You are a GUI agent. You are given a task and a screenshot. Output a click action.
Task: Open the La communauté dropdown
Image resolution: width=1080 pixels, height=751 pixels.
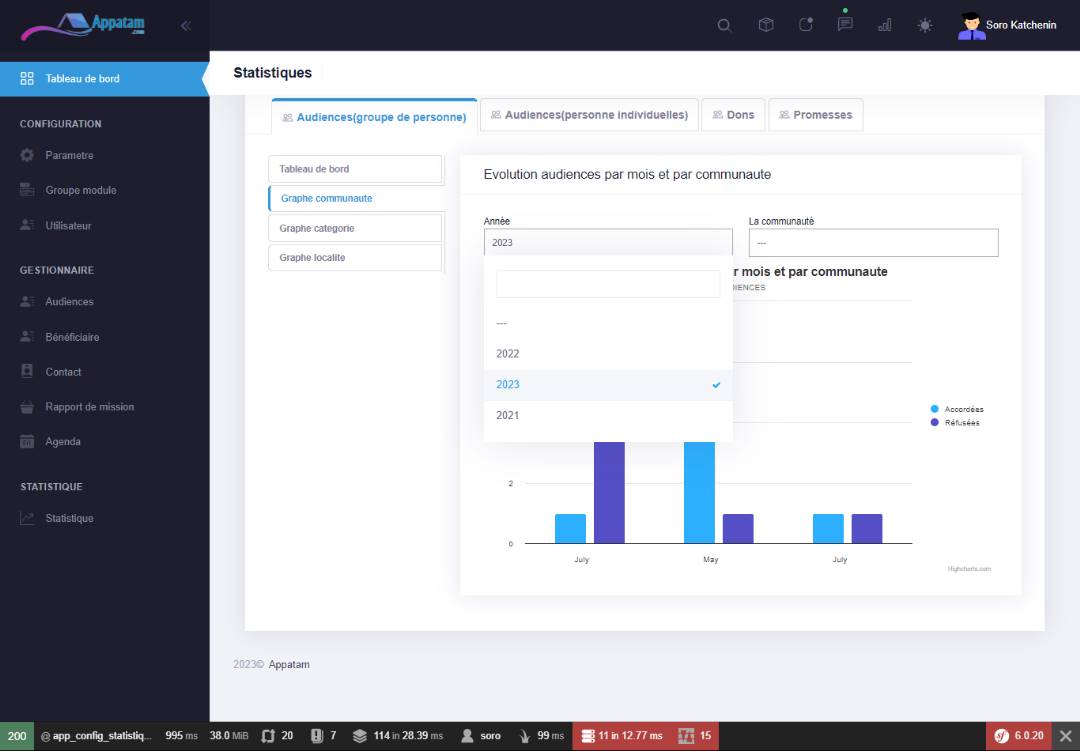tap(873, 243)
